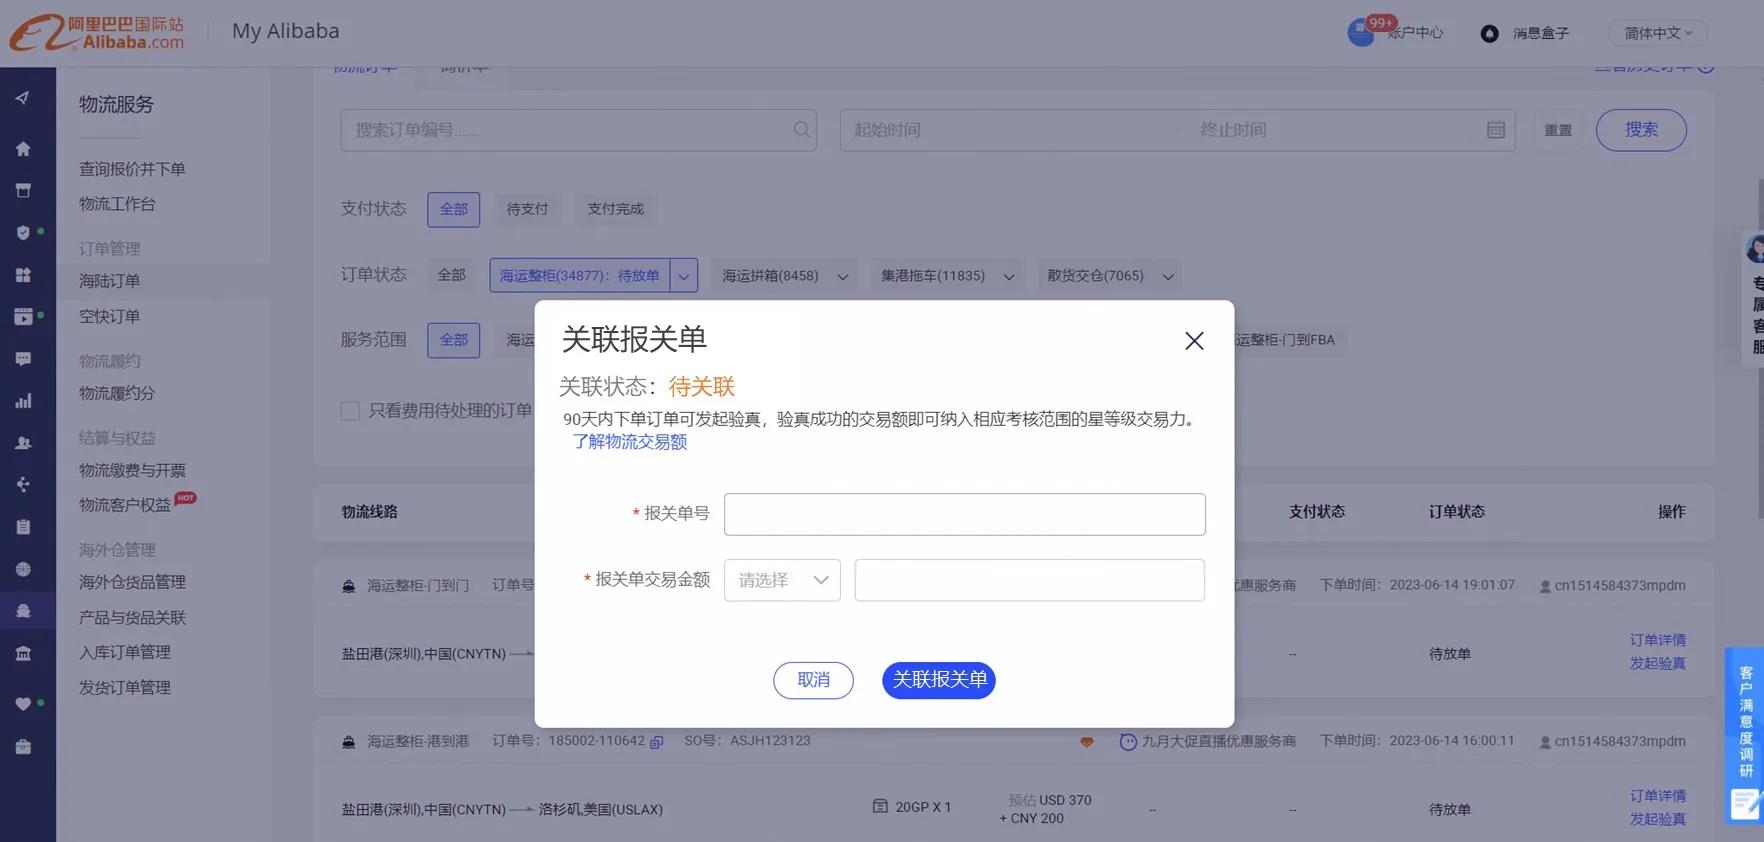The height and width of the screenshot is (842, 1764).
Task: Open the calendar icon in date range field
Action: pyautogui.click(x=1496, y=130)
